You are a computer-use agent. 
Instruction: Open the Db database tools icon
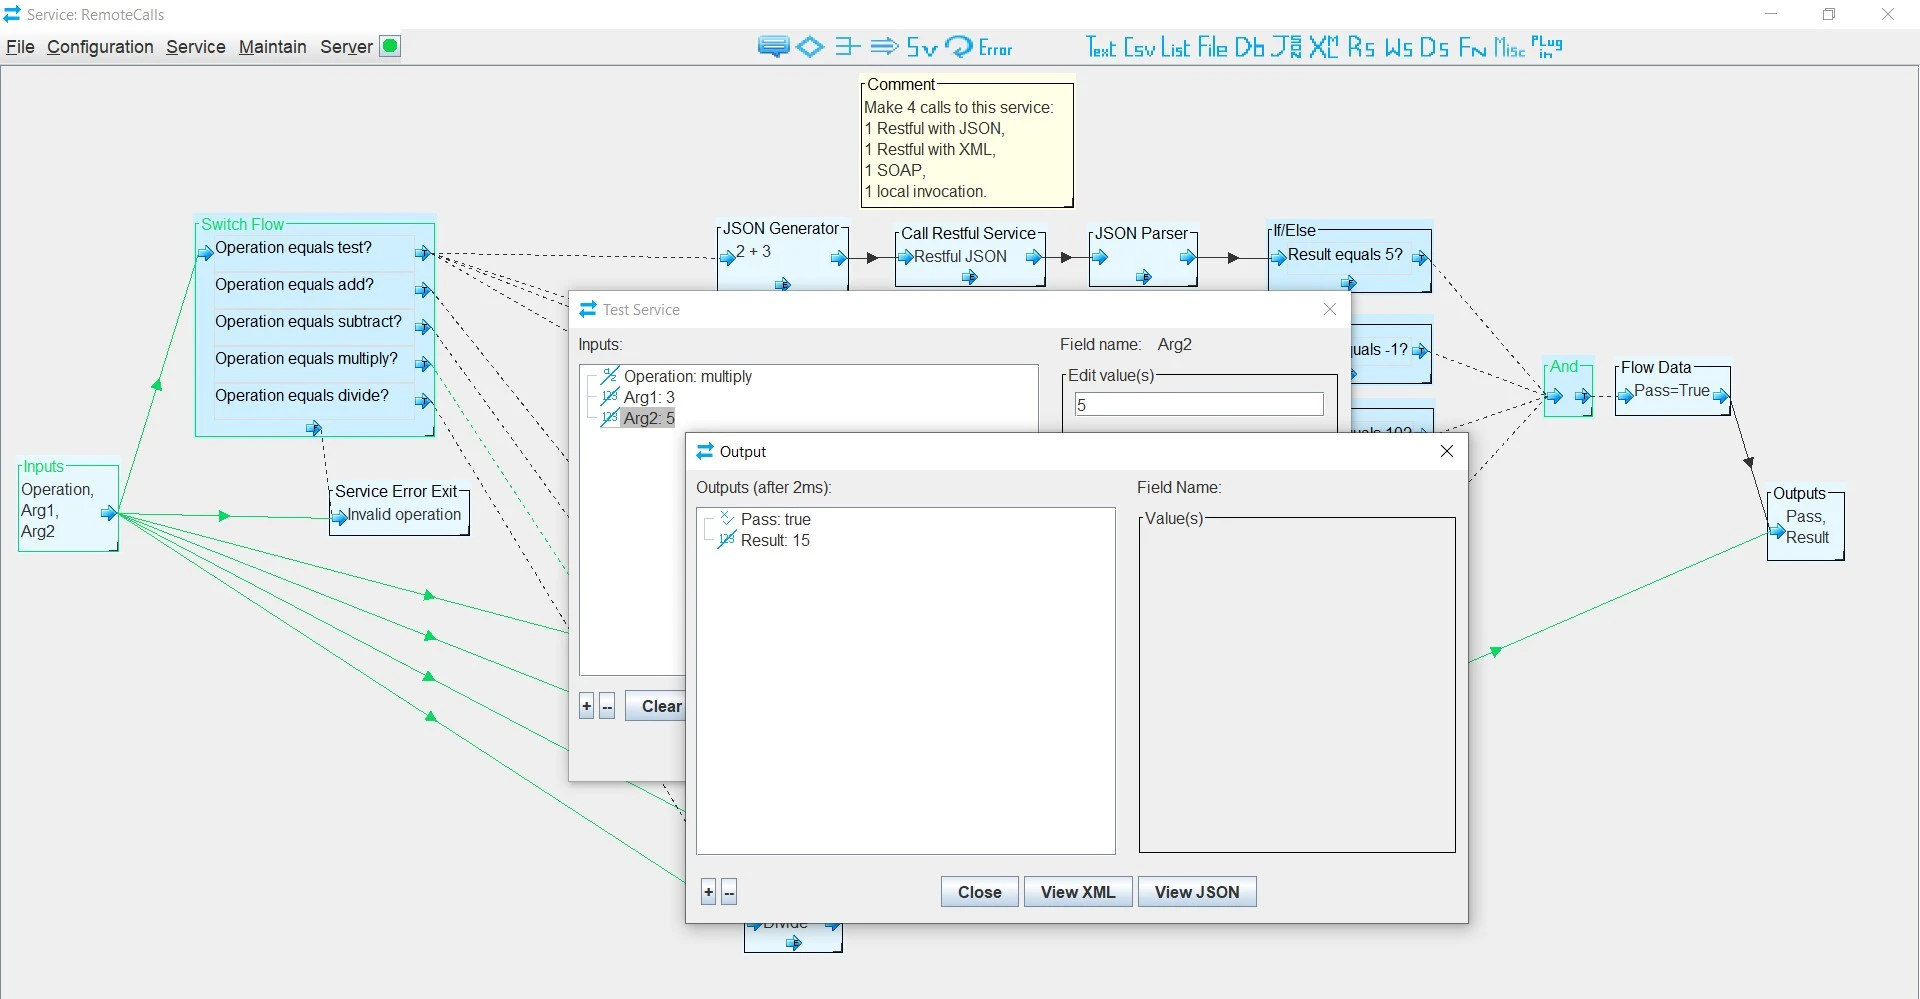(1249, 47)
